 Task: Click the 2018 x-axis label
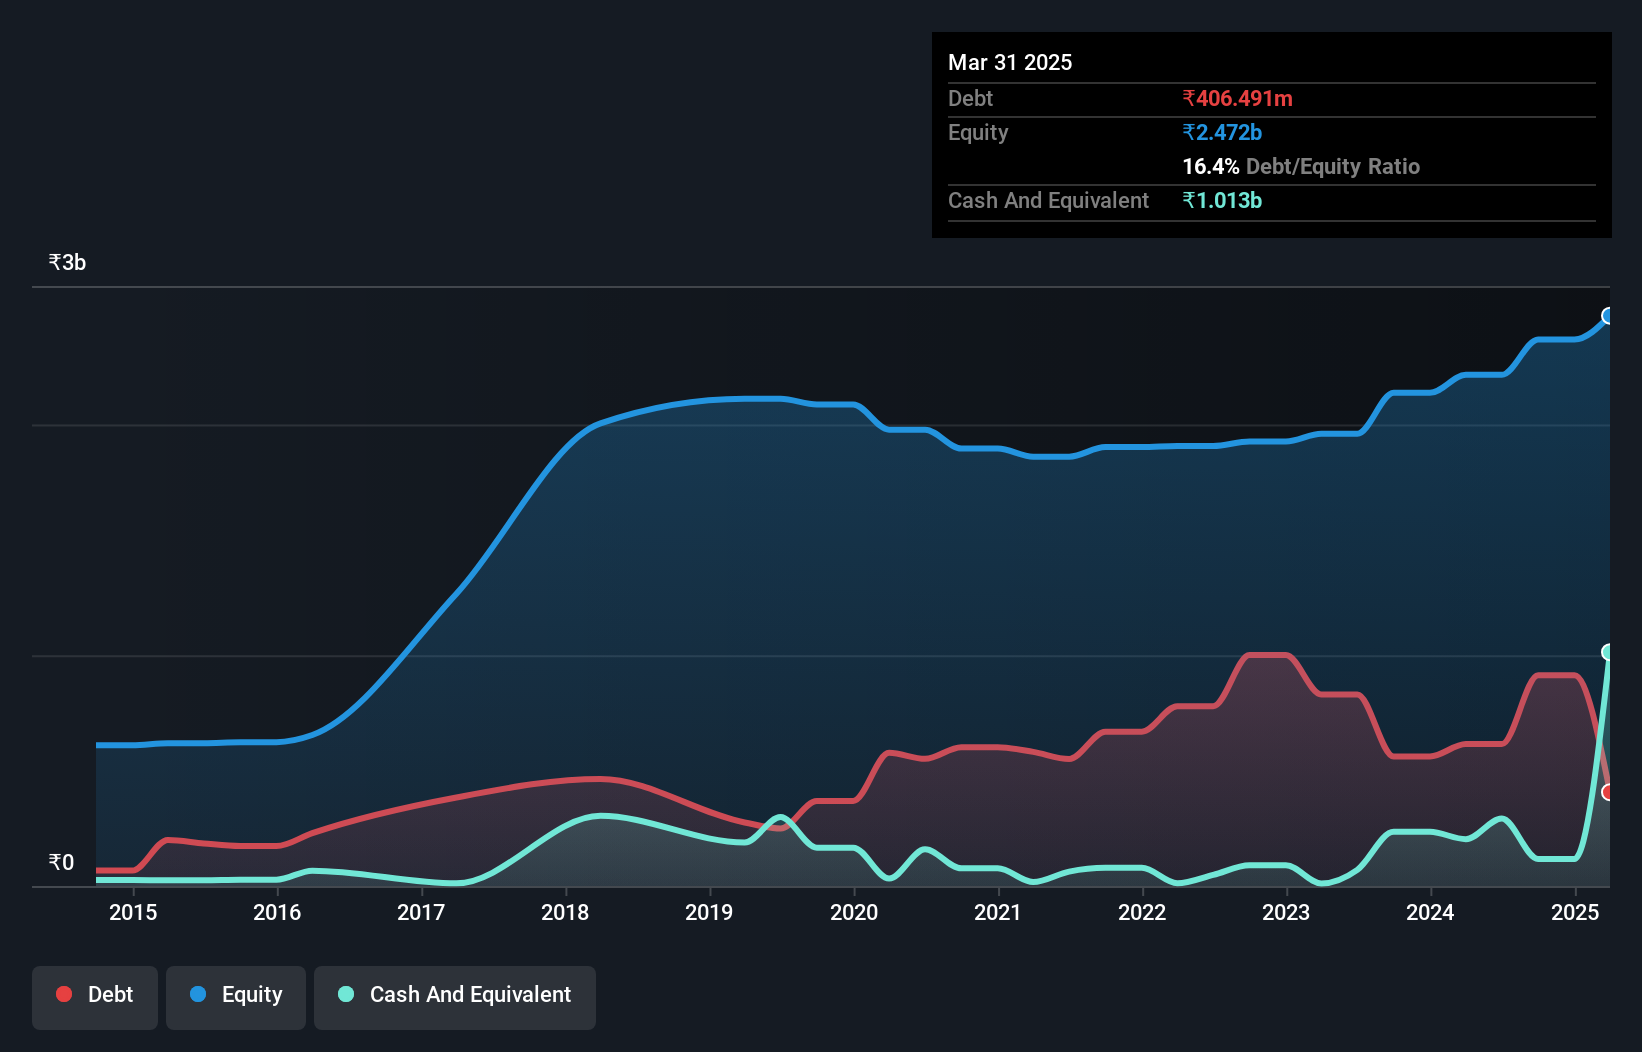point(565,912)
